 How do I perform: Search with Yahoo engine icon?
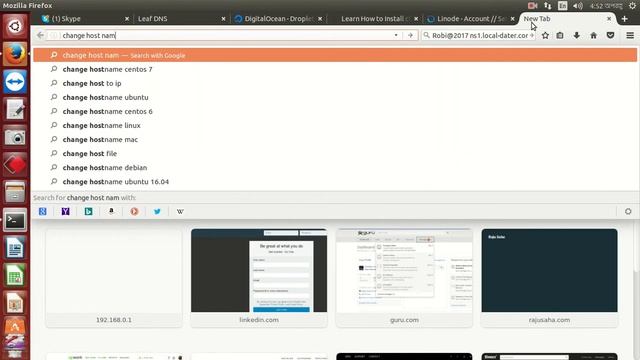click(x=65, y=211)
